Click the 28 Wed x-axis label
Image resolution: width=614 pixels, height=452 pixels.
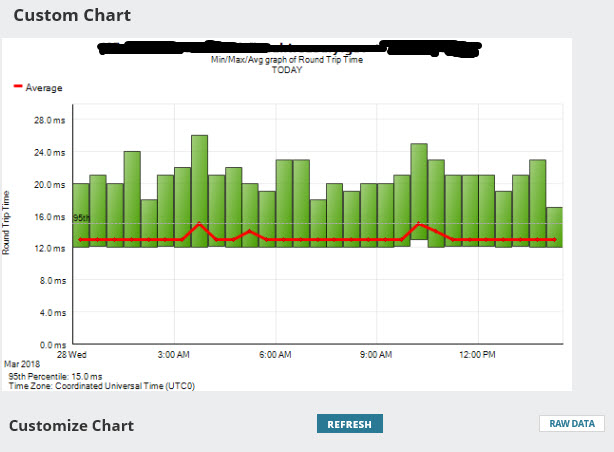[x=72, y=354]
